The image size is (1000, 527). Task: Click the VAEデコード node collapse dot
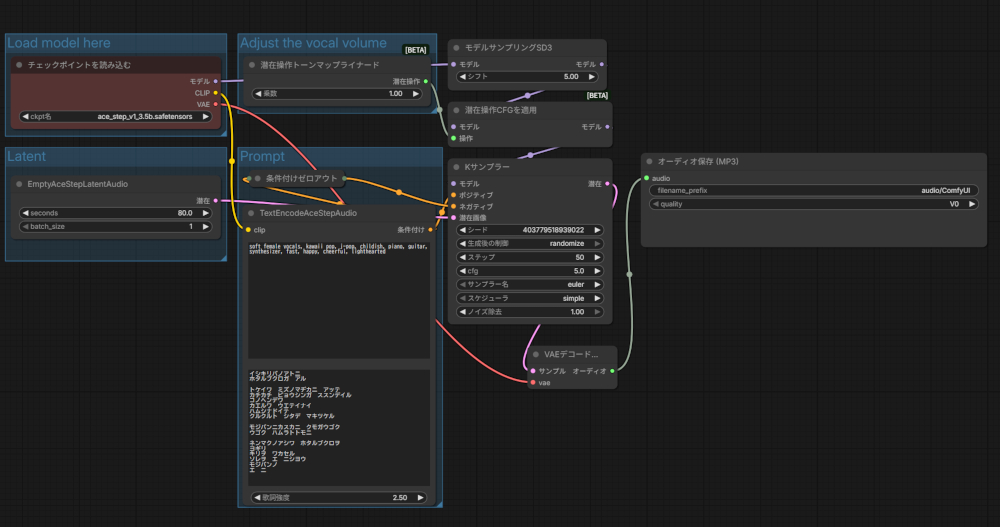pyautogui.click(x=535, y=354)
